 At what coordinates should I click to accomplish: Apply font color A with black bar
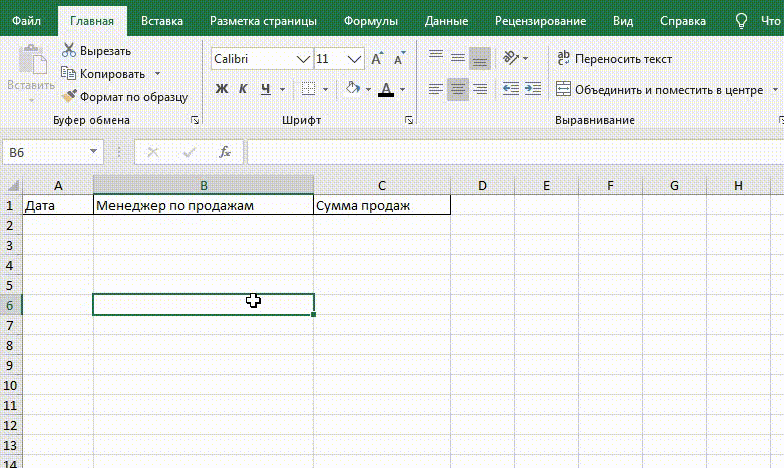[386, 89]
